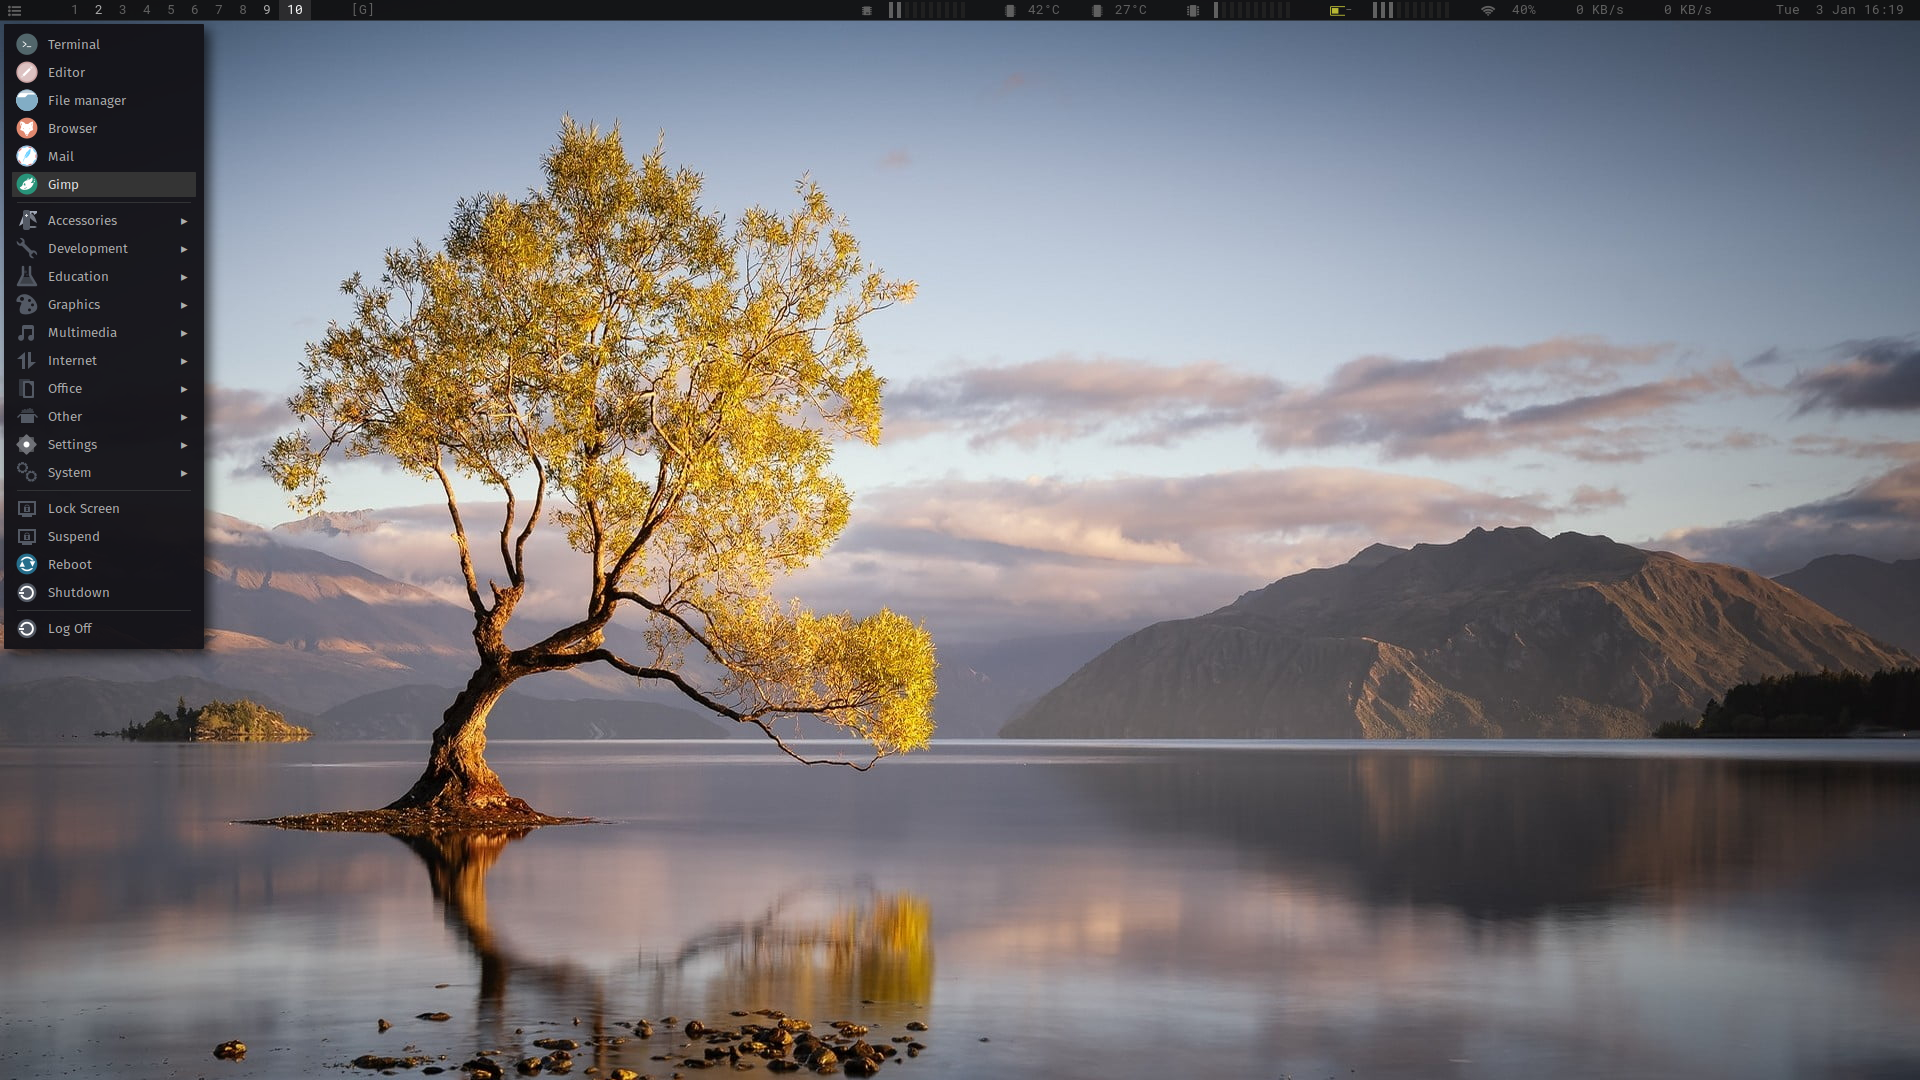Click the wifi status icon in top bar
The width and height of the screenshot is (1920, 1080).
click(x=1488, y=10)
